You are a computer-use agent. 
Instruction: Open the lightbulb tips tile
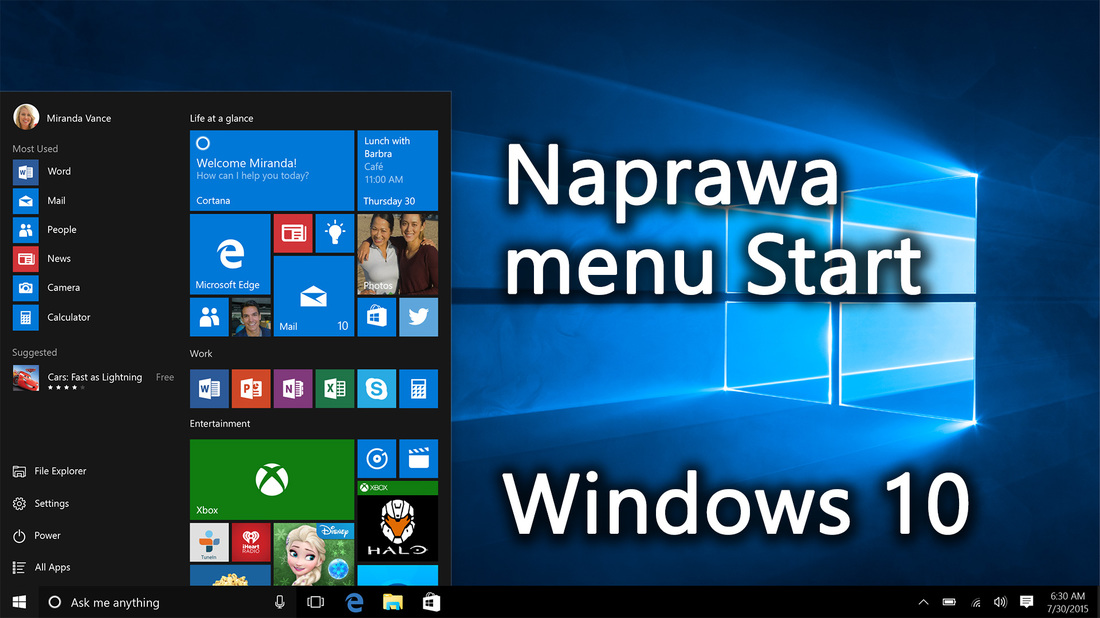335,233
